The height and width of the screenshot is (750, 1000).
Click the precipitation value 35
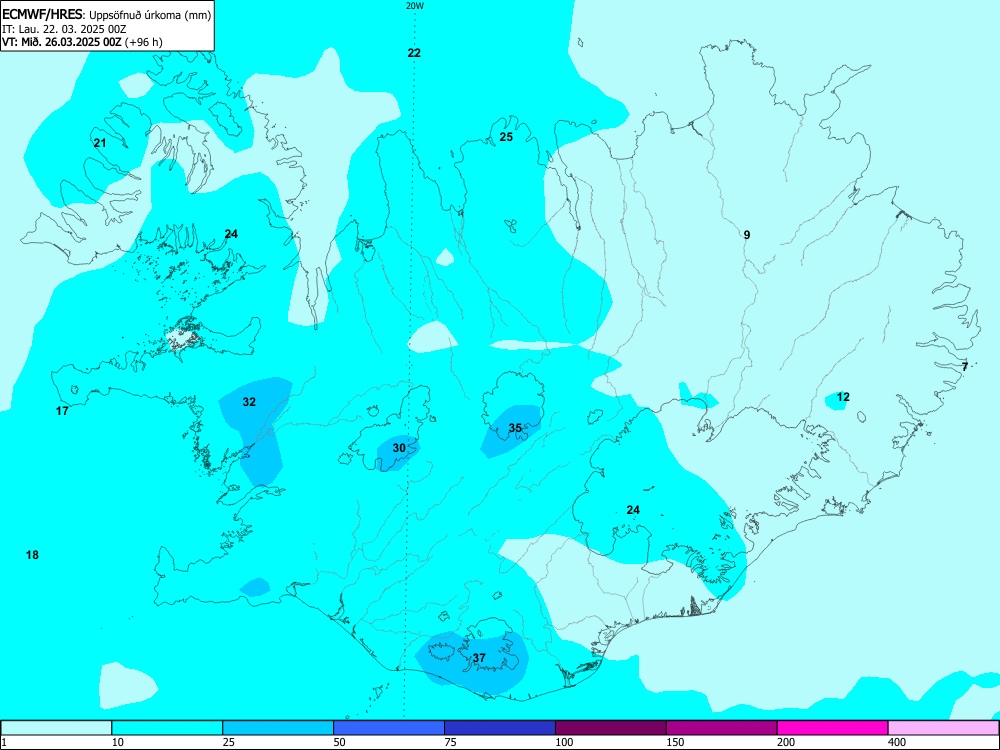515,428
